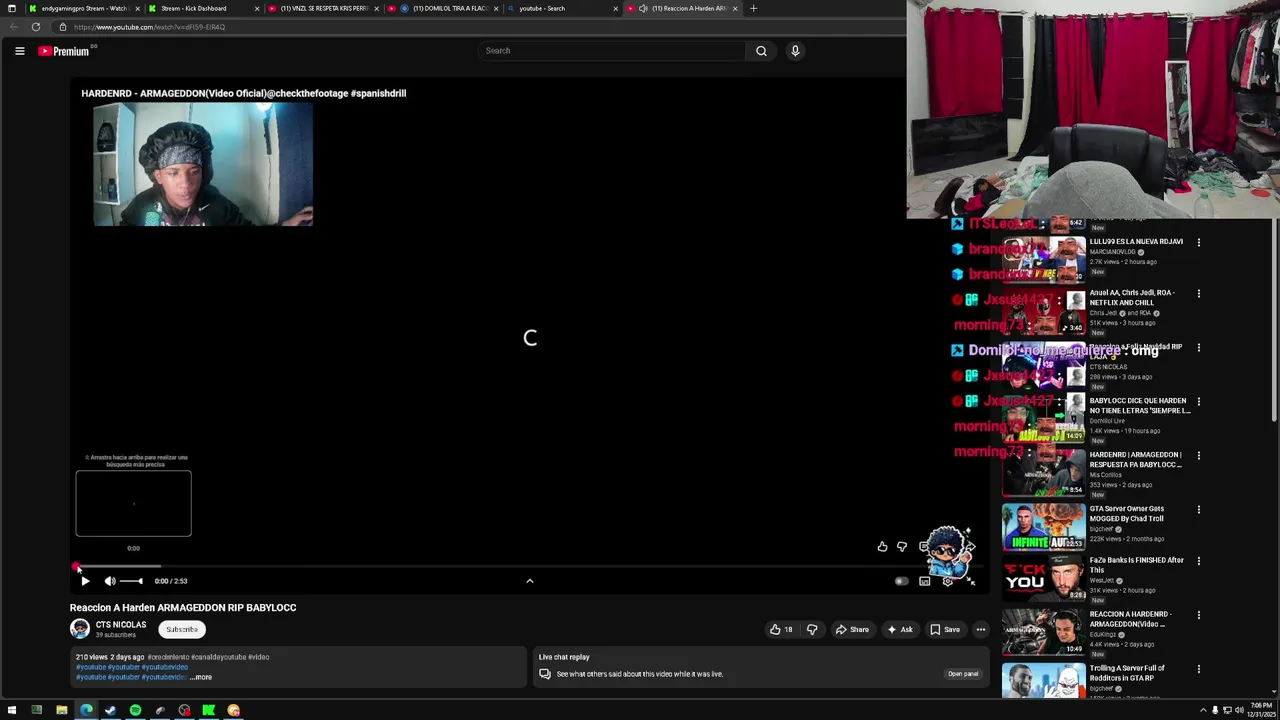
Task: Dislike via player overlay thumbs-down
Action: tap(902, 547)
